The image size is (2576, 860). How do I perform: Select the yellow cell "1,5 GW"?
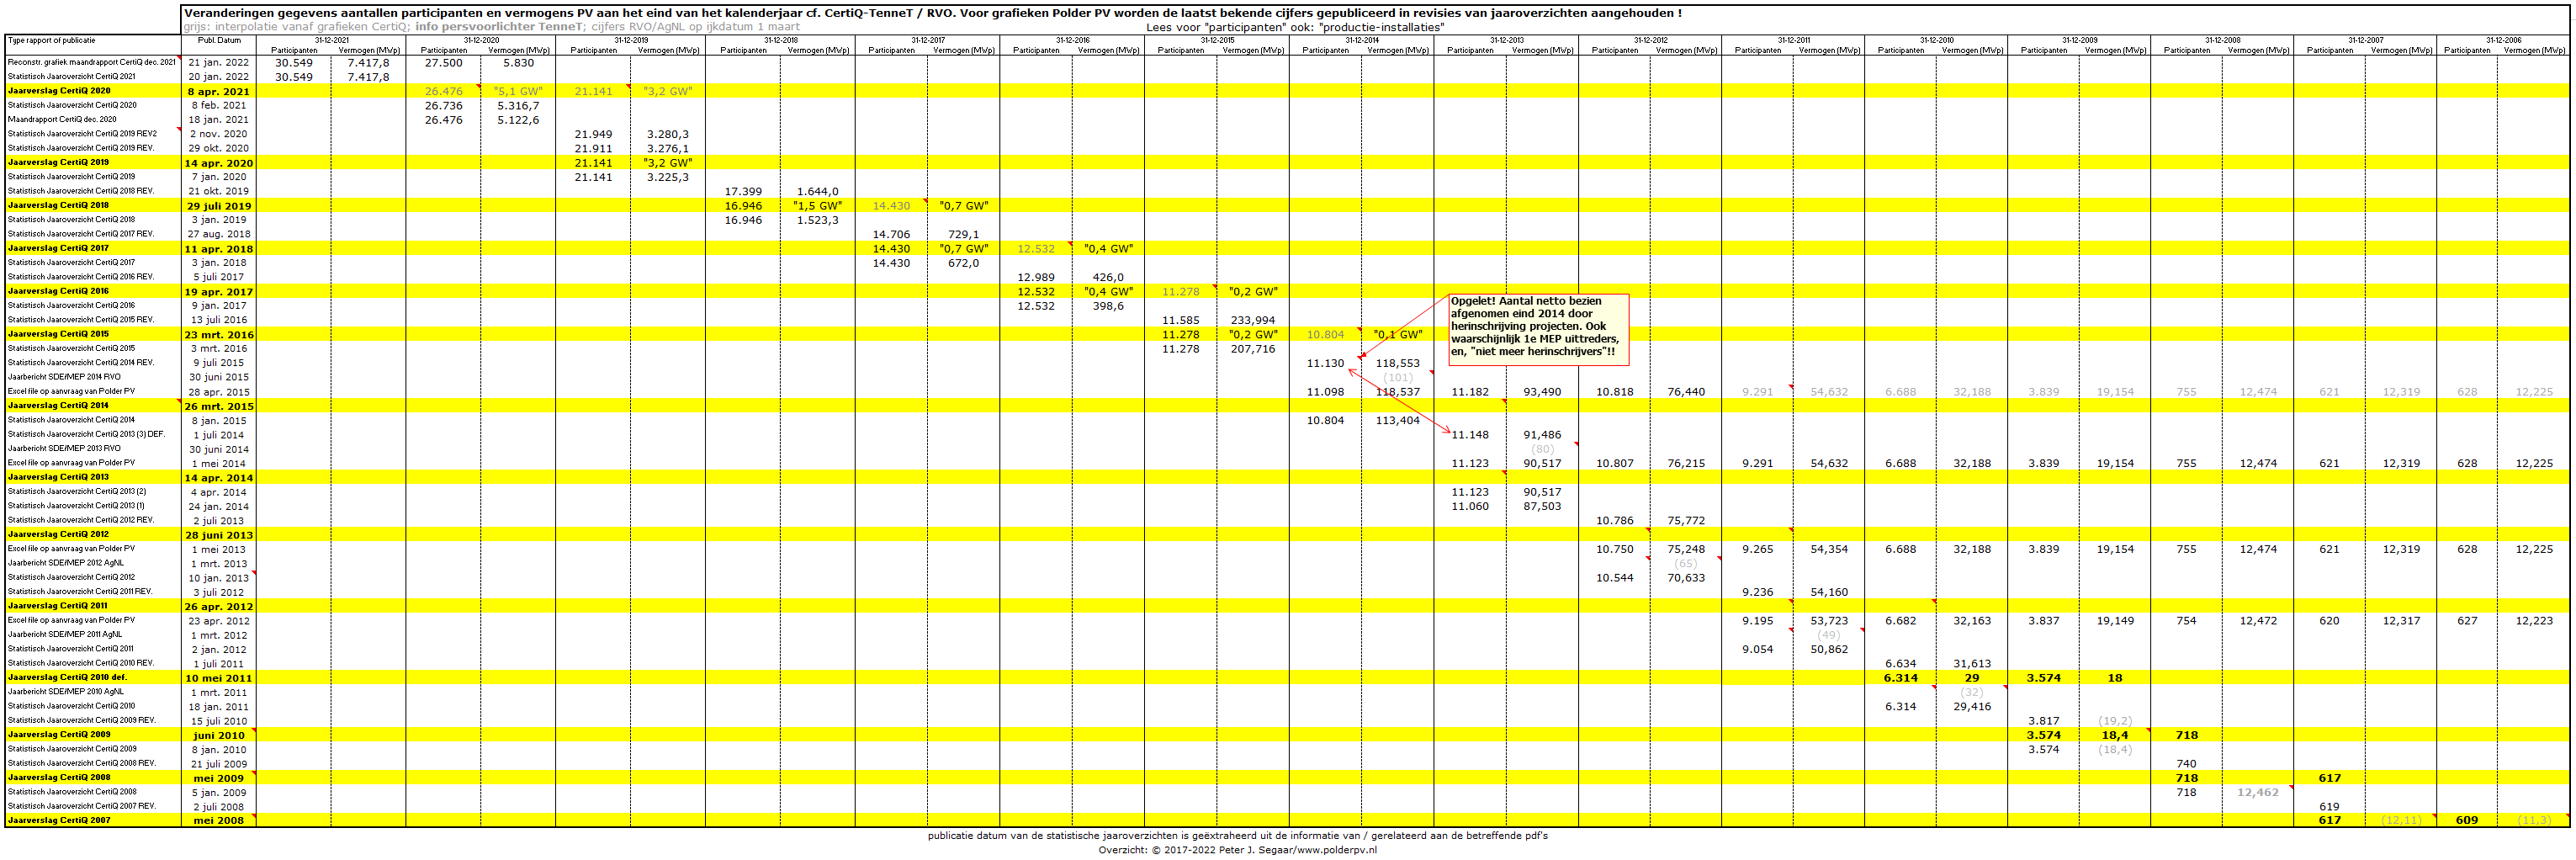[x=818, y=206]
